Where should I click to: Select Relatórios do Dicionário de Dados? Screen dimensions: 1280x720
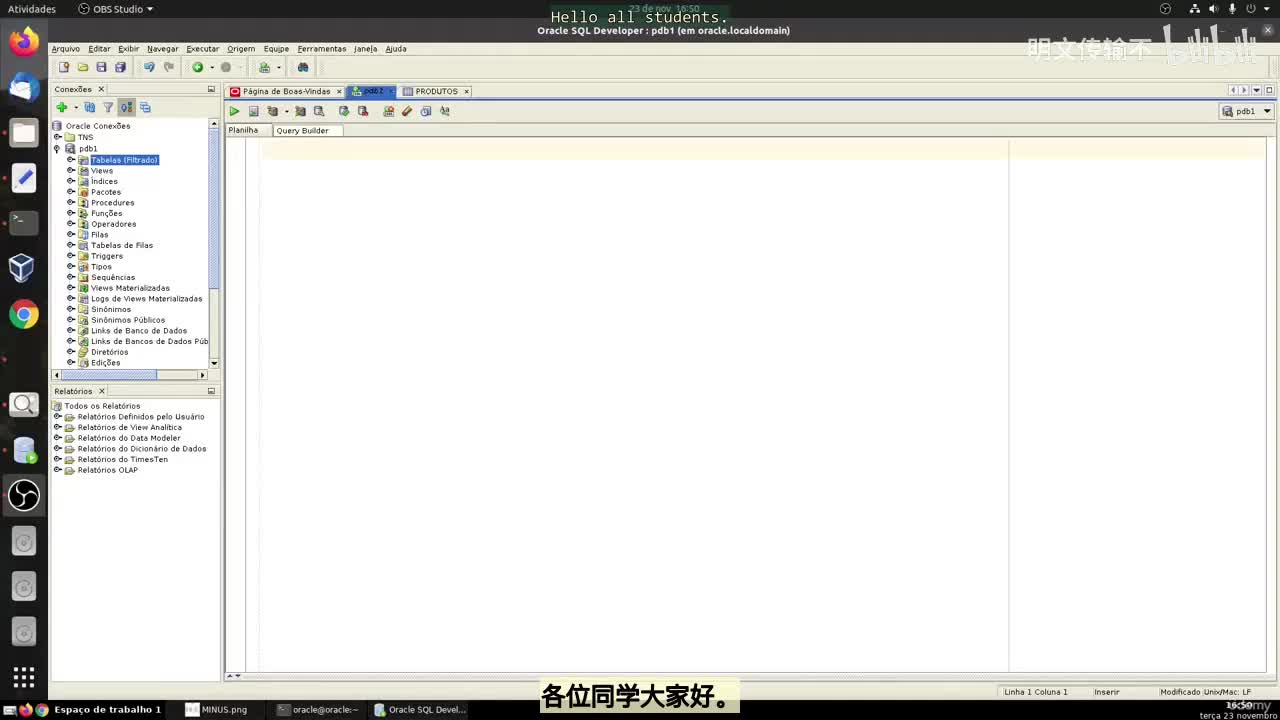pos(142,449)
